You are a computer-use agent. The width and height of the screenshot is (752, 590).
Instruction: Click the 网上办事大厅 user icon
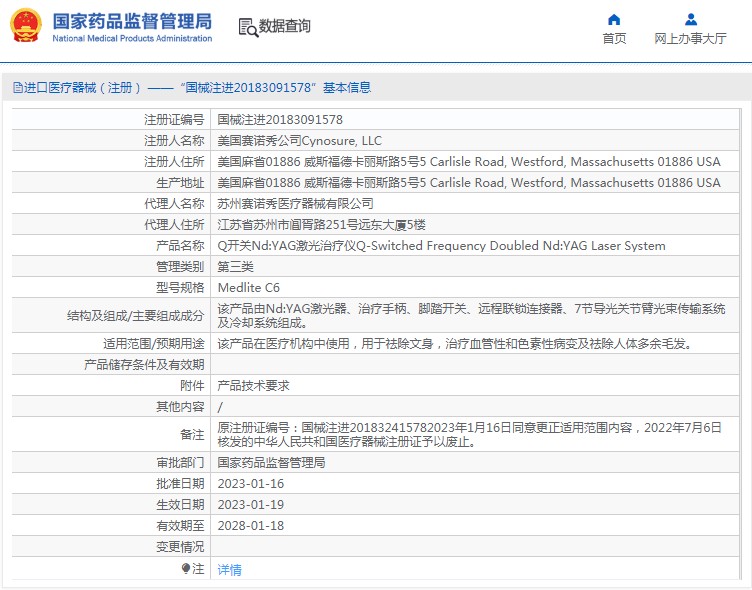[x=691, y=20]
